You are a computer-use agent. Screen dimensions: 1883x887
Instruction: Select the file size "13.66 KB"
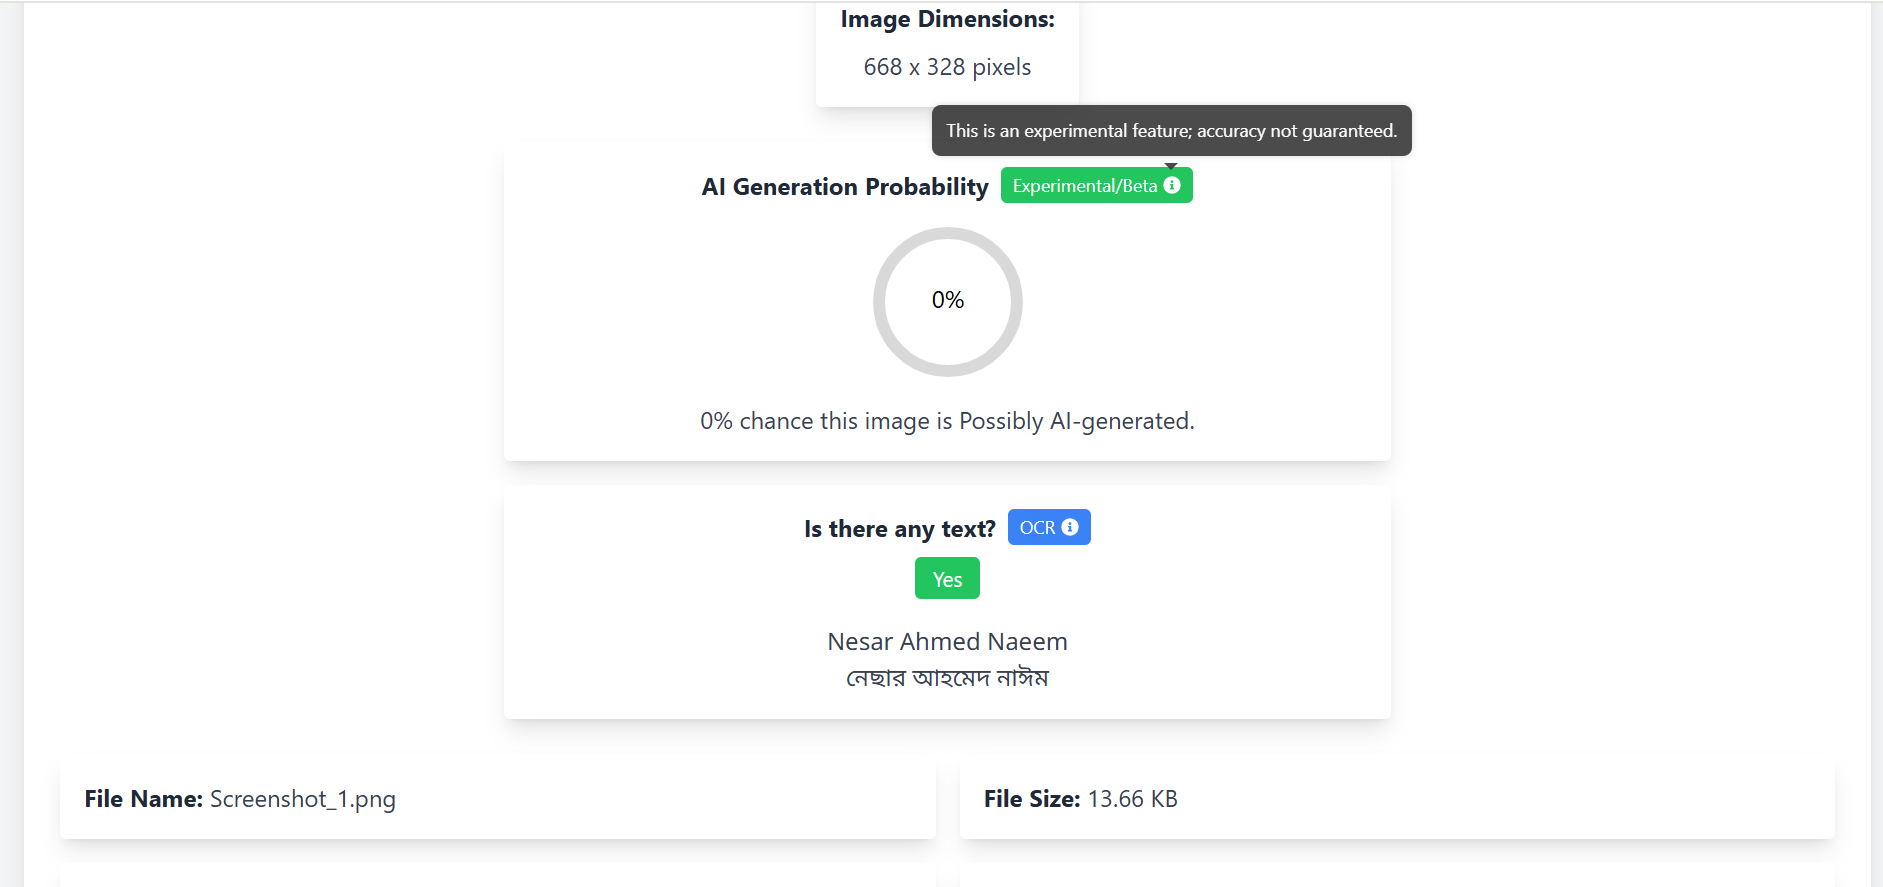click(x=1133, y=799)
